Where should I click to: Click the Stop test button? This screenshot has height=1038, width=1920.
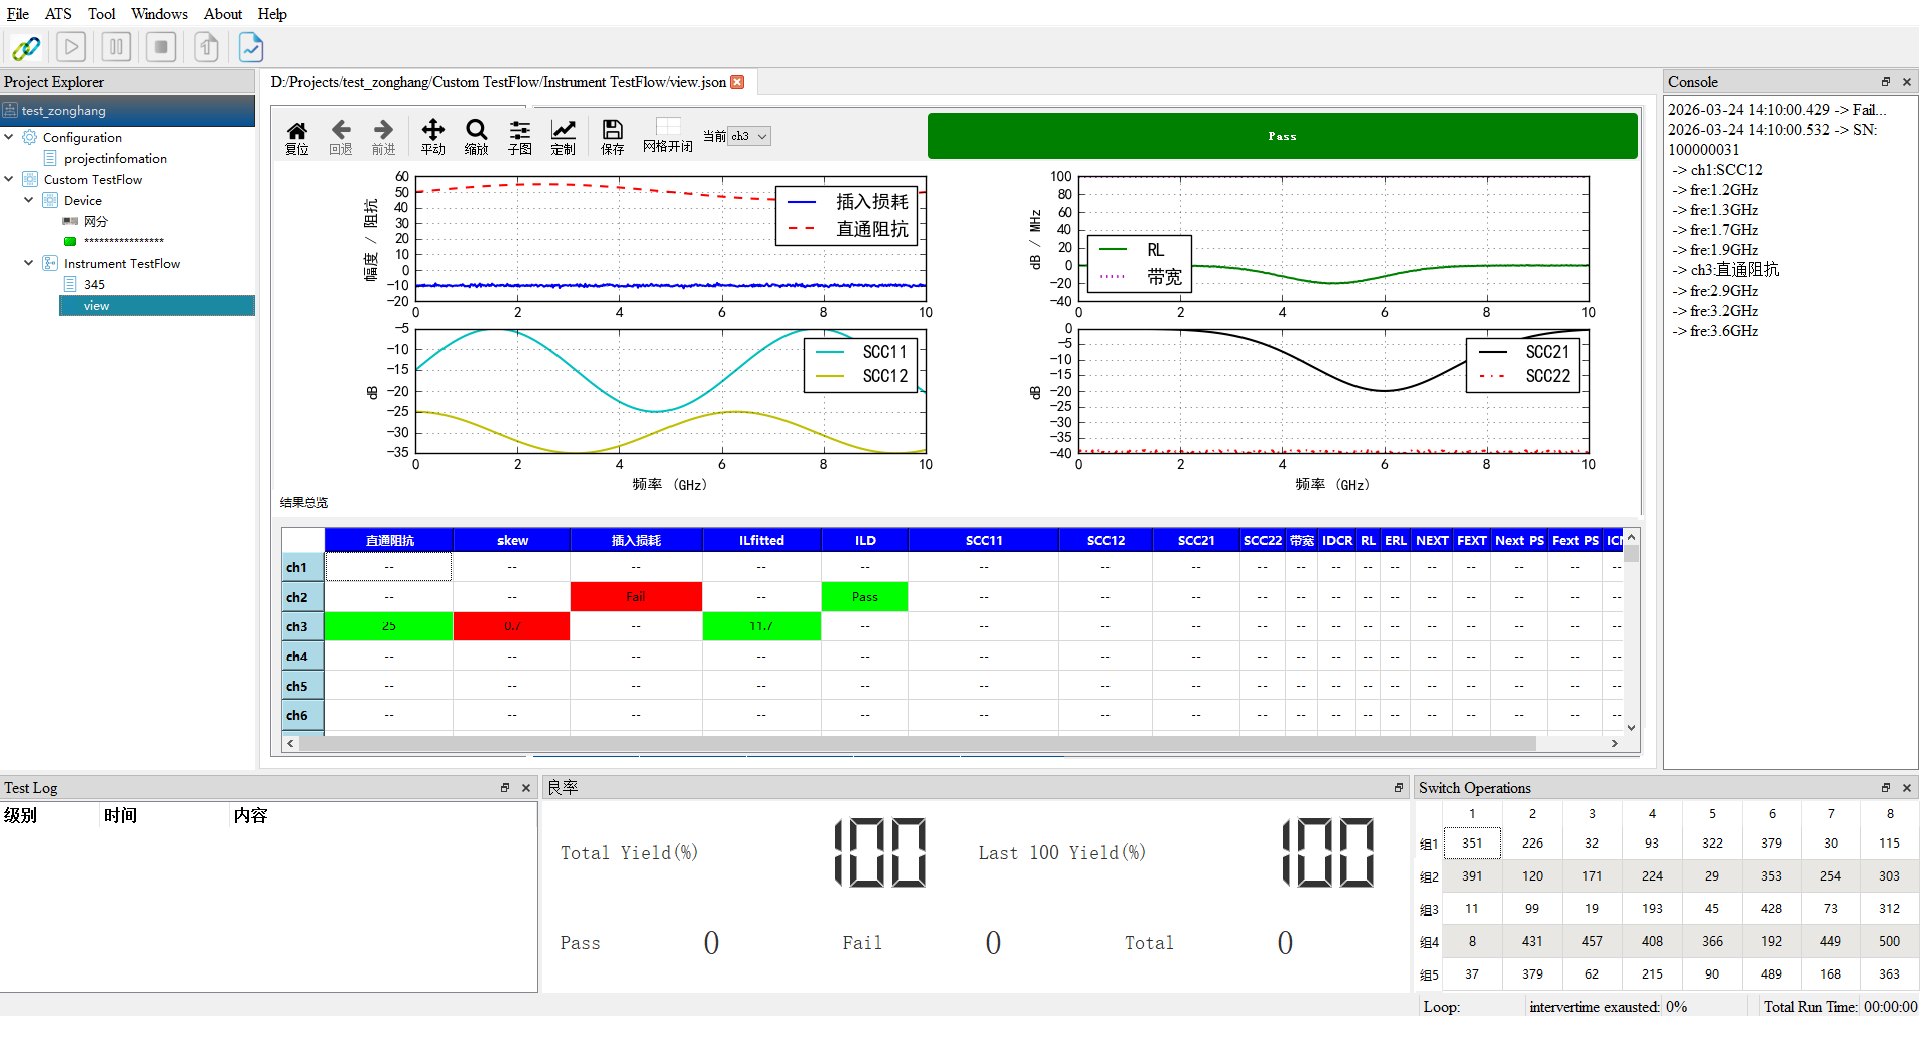(160, 47)
